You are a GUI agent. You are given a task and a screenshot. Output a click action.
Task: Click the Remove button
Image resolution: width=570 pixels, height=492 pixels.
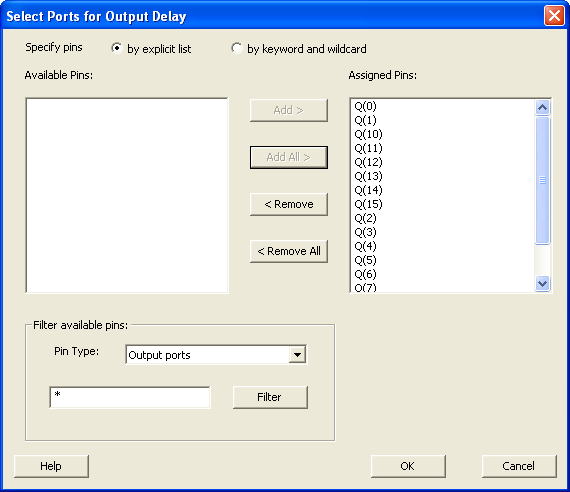[x=289, y=204]
